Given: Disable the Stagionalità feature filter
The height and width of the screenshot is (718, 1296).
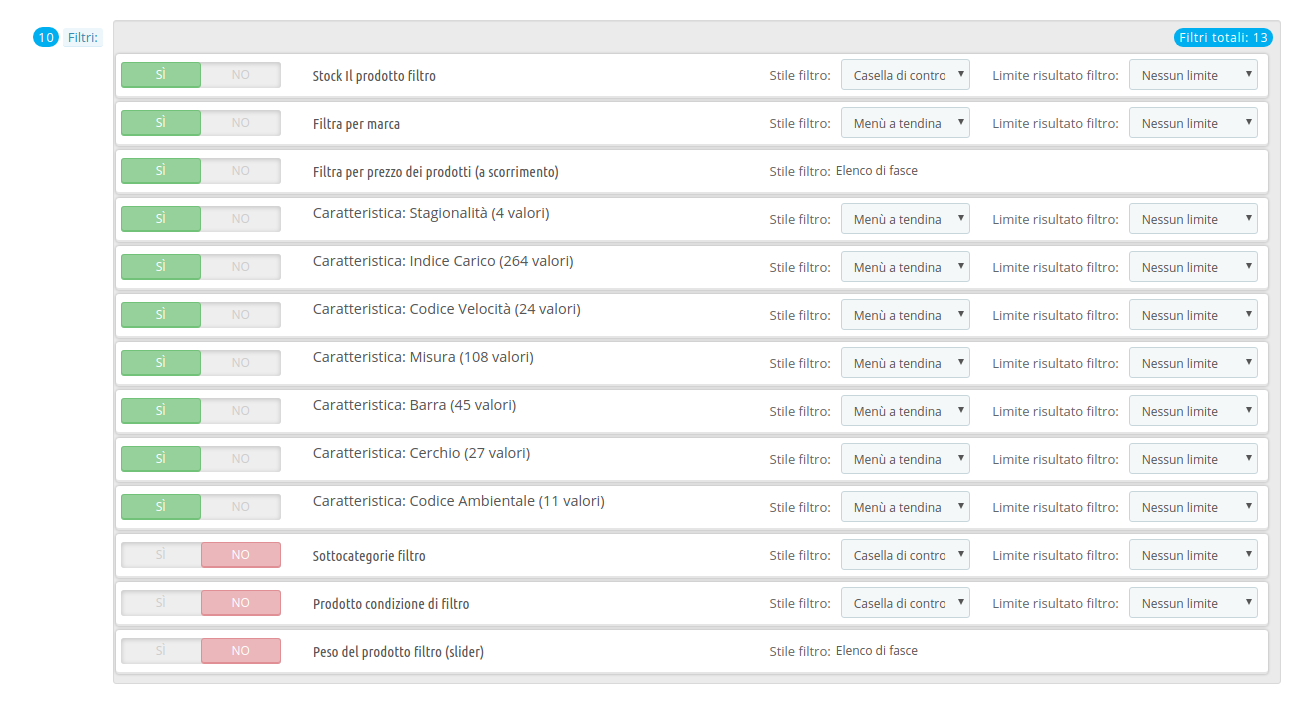Looking at the screenshot, I should (x=240, y=219).
